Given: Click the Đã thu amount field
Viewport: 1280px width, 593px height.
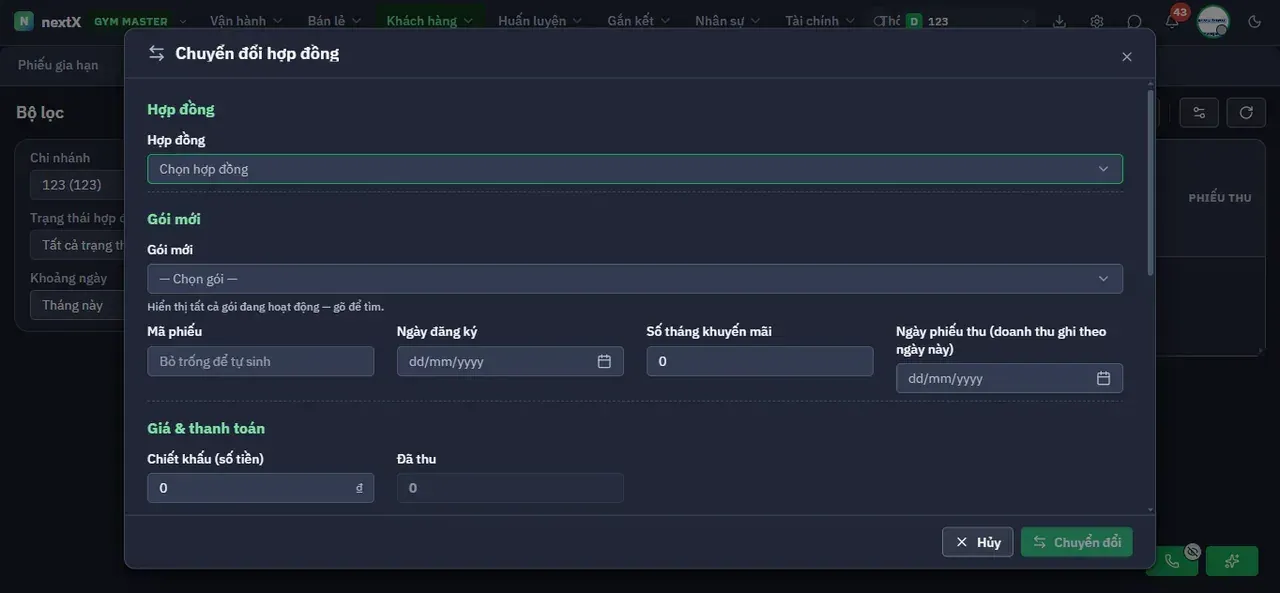Looking at the screenshot, I should click(x=510, y=488).
